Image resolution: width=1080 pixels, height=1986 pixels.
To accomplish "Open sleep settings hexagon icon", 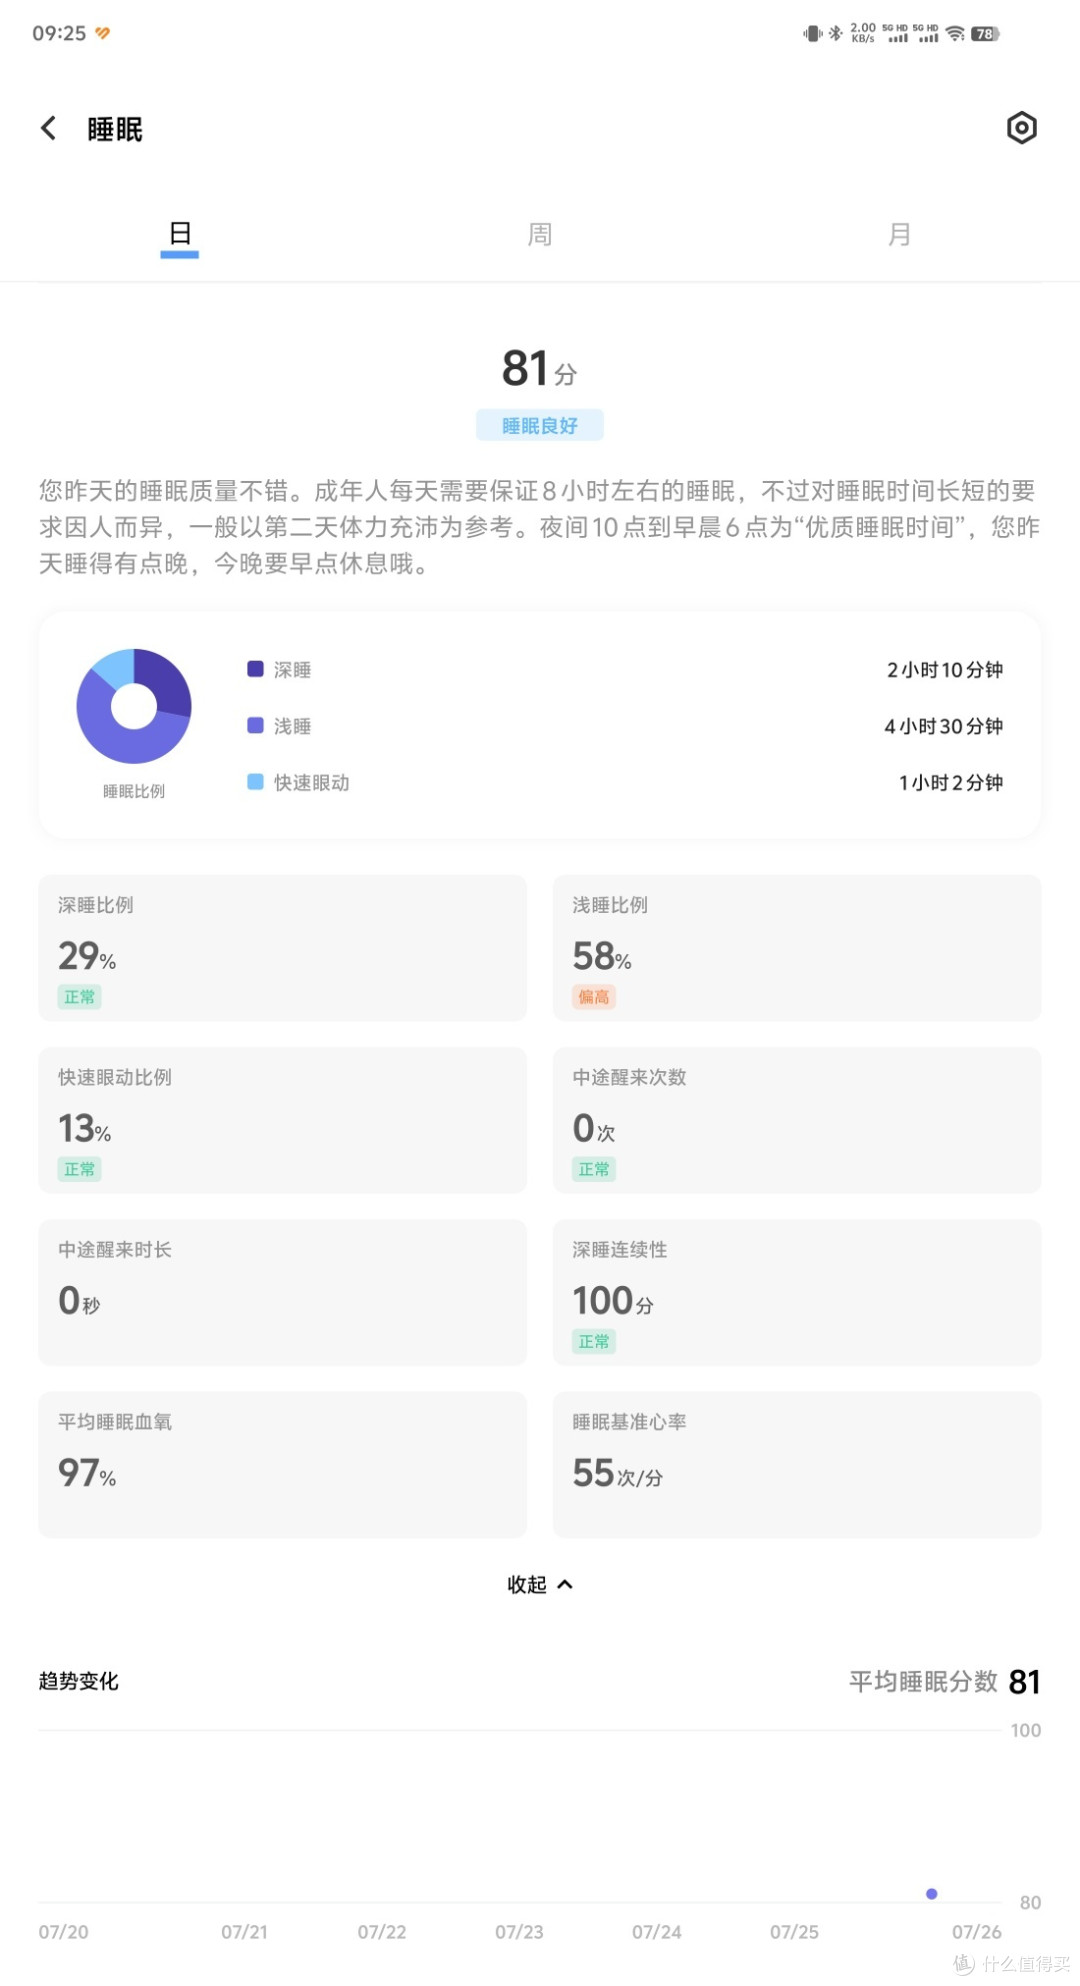I will pyautogui.click(x=1021, y=128).
